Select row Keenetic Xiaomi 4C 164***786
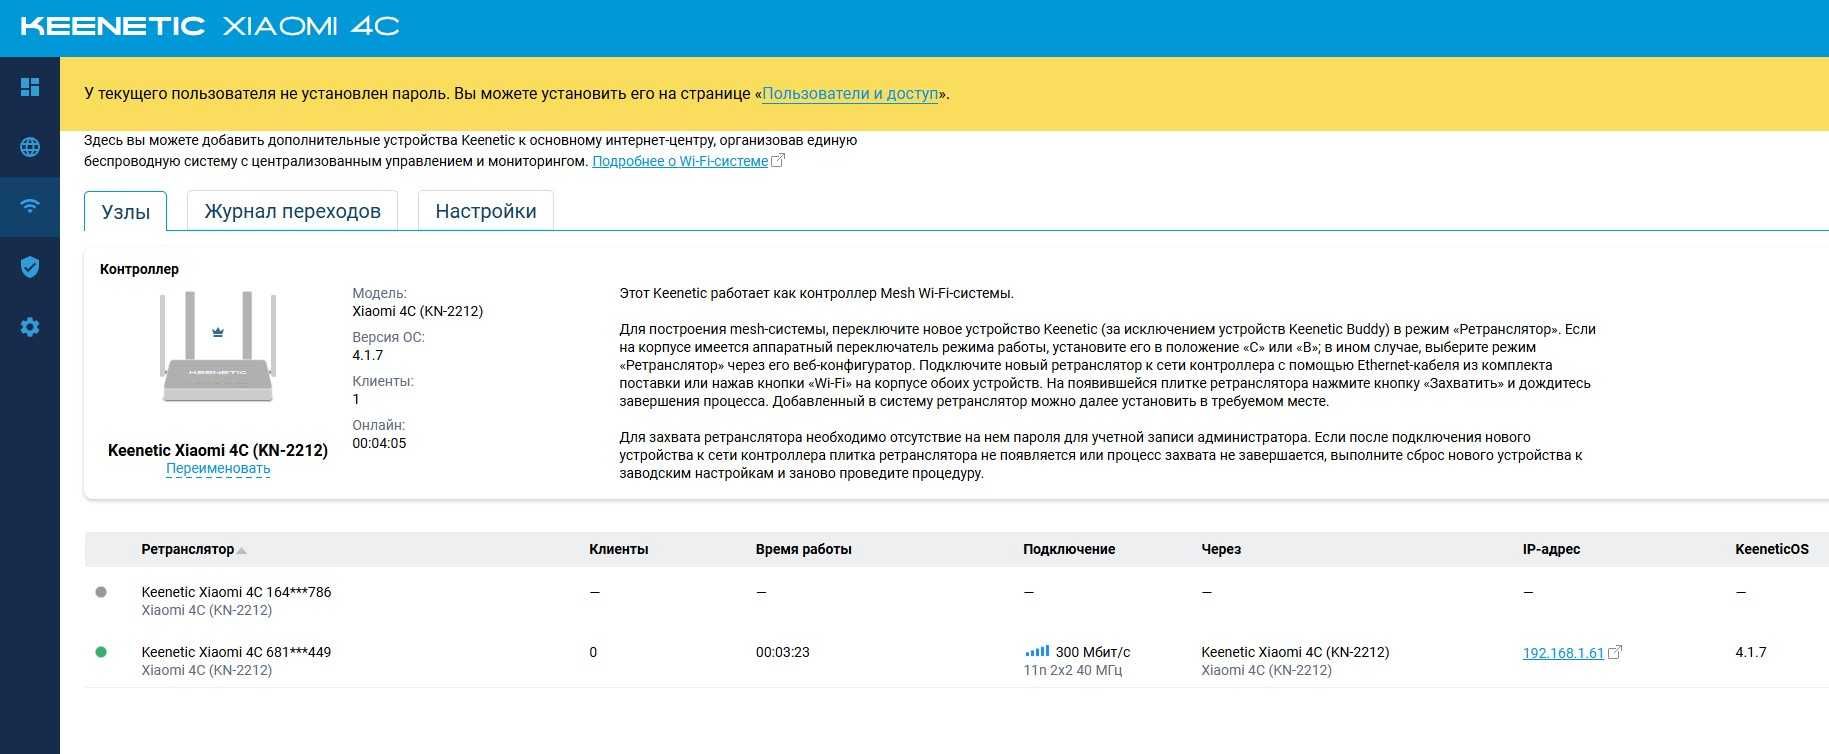The image size is (1829, 754). 956,600
